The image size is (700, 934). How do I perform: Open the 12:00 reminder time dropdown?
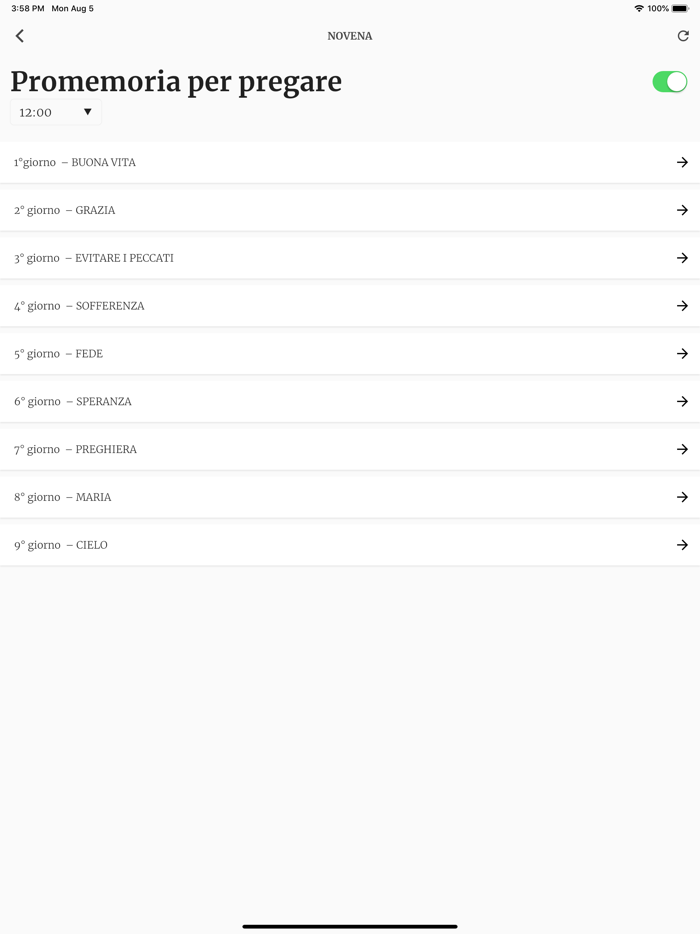click(x=56, y=112)
